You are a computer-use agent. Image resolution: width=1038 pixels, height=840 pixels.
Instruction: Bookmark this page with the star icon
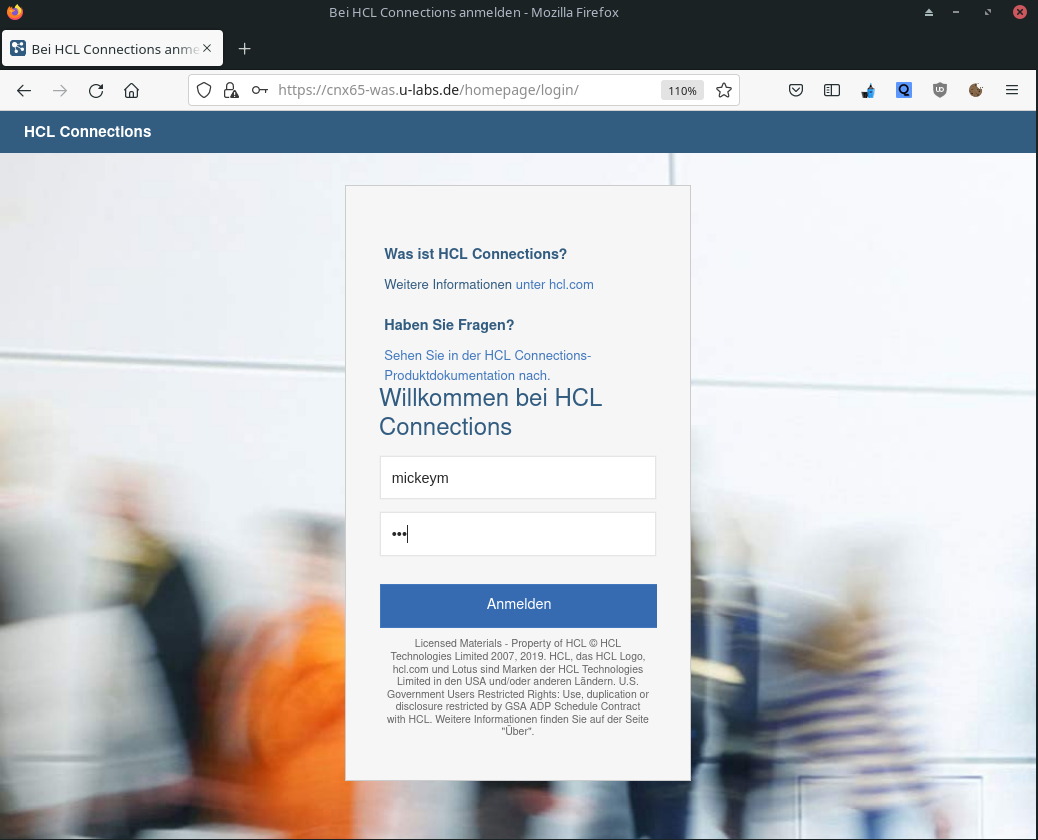pyautogui.click(x=724, y=90)
